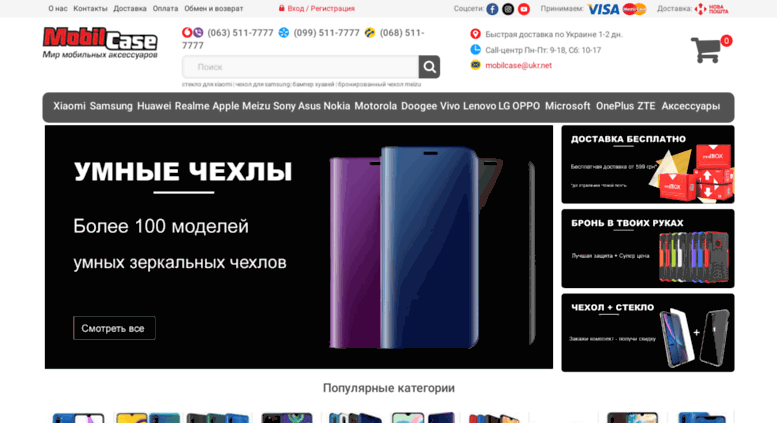Focus the Поиск search field
The width and height of the screenshot is (777, 423).
coord(300,67)
